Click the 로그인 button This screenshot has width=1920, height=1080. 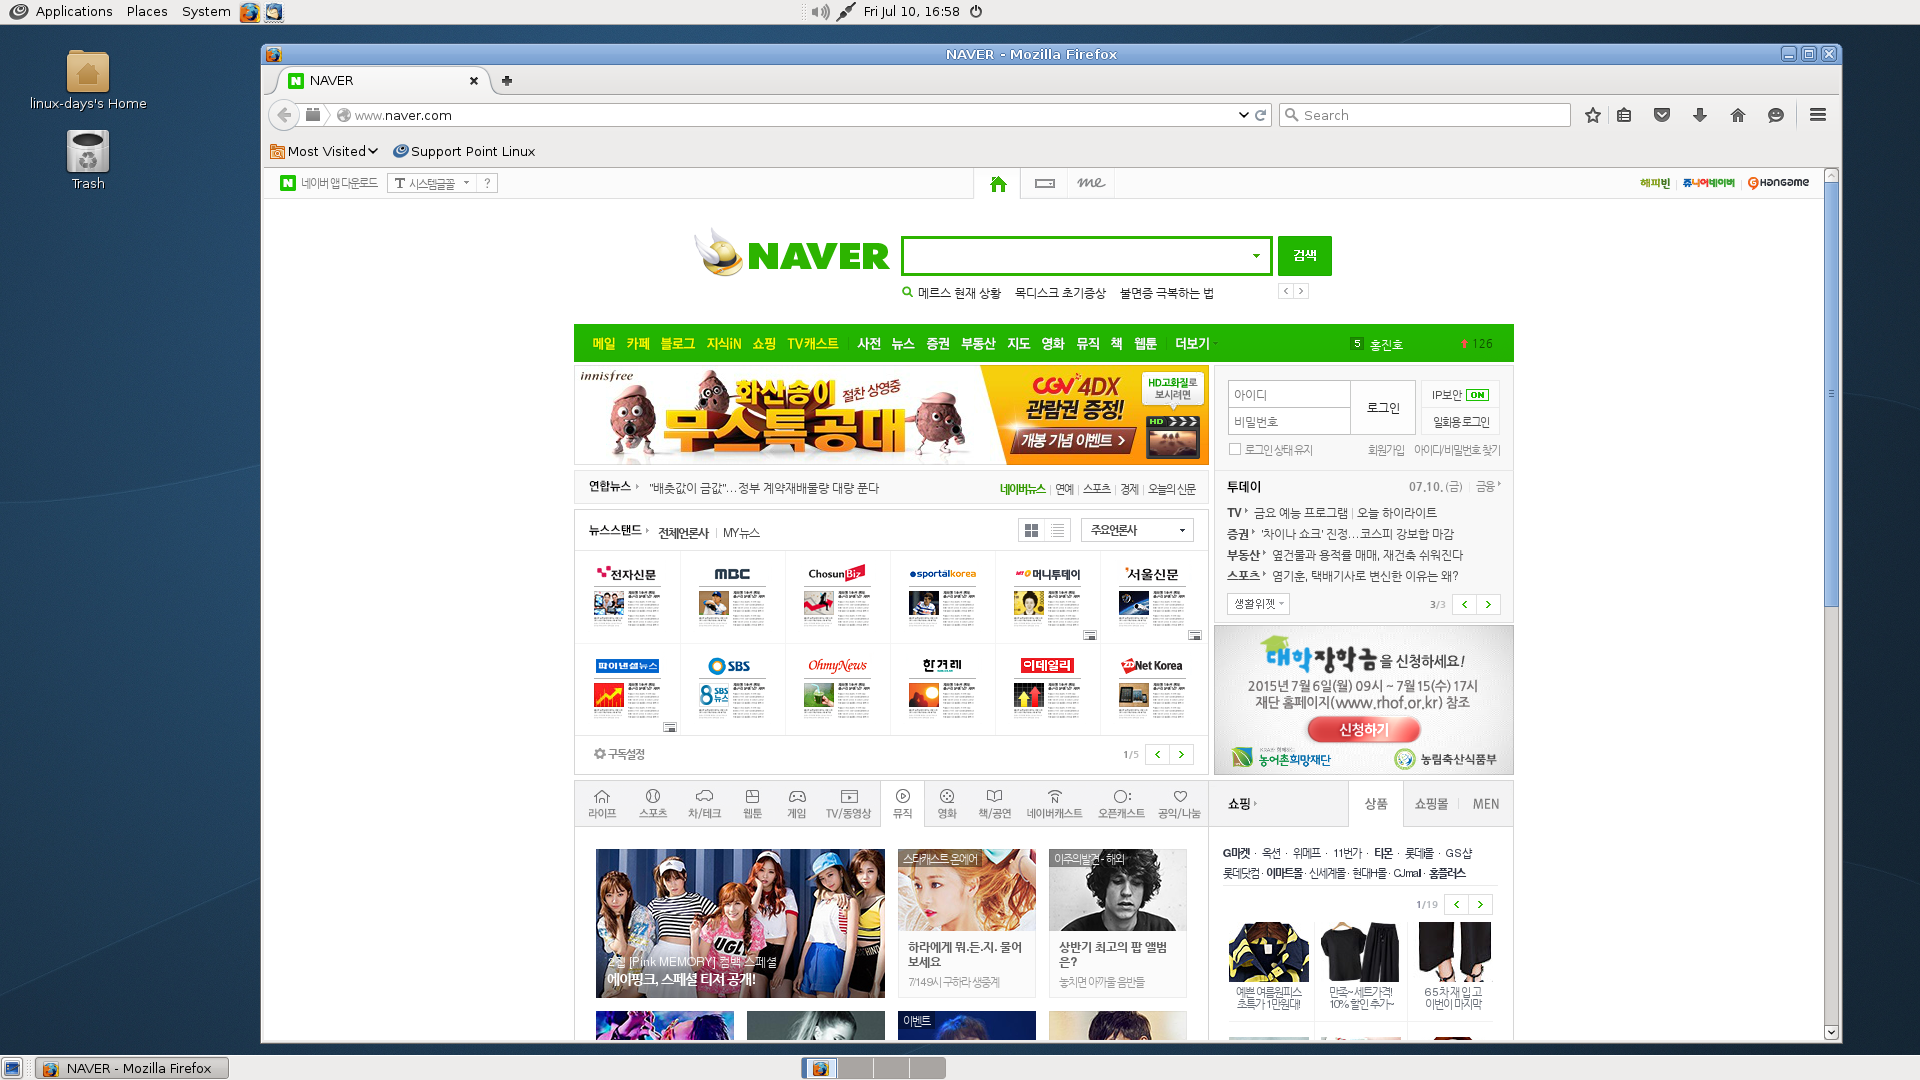(1383, 408)
